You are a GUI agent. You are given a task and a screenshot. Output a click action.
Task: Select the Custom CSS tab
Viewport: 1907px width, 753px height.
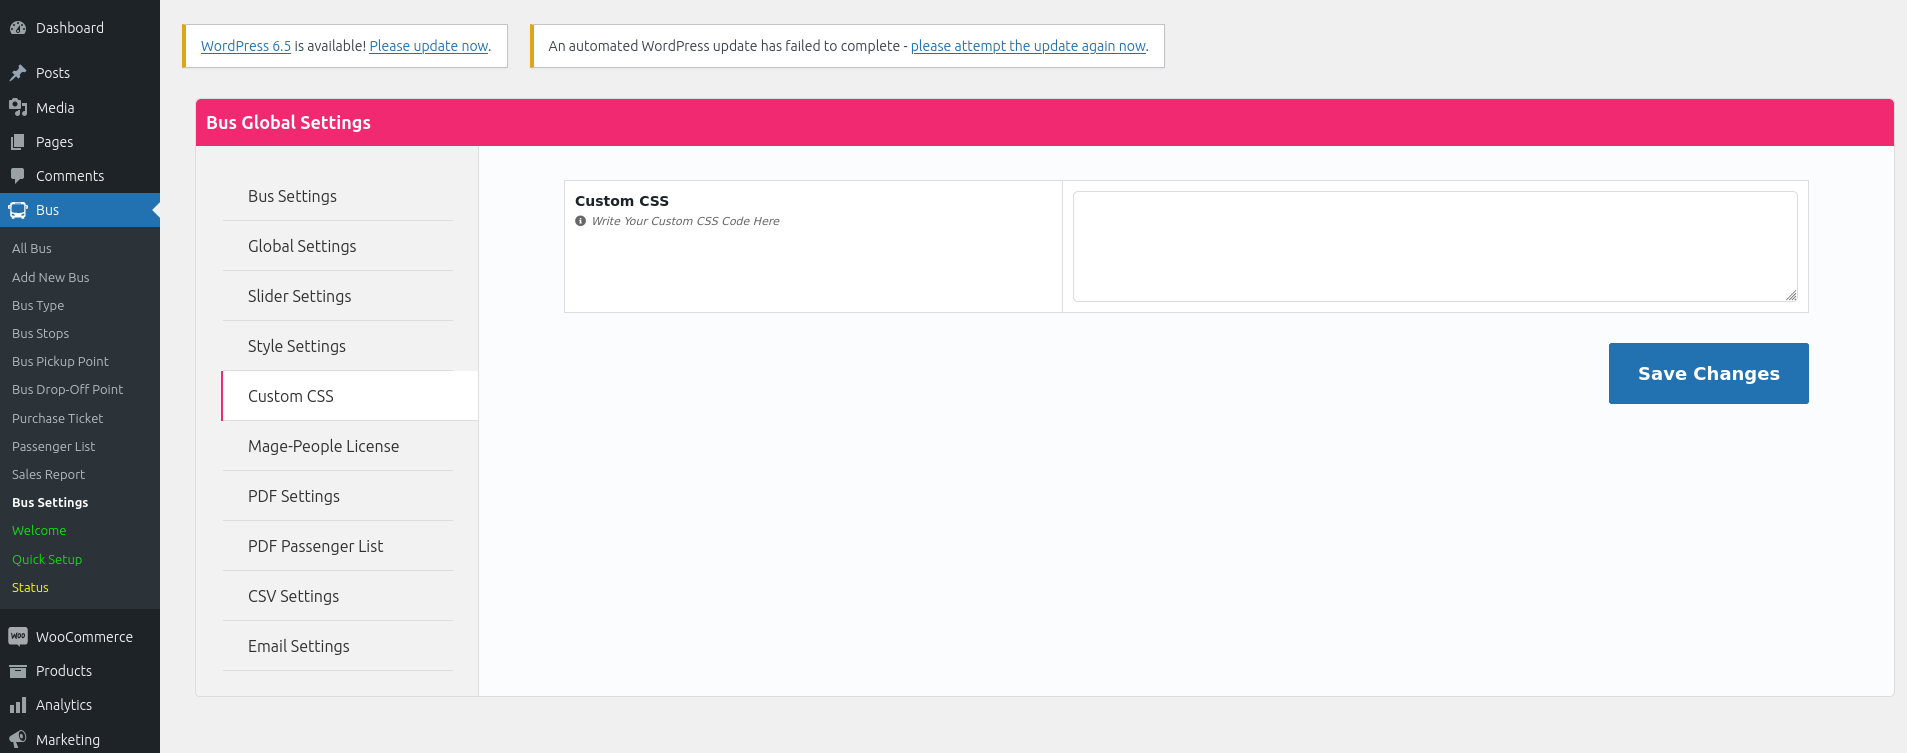(349, 396)
